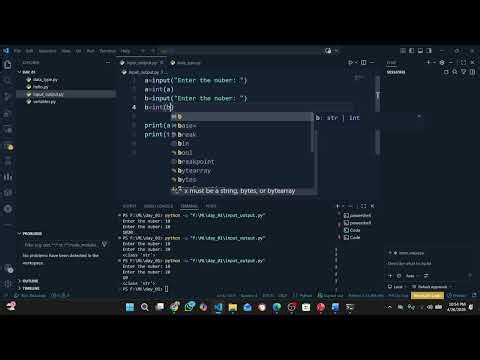Open Explorer more actions ellipsis
The height and width of the screenshot is (360, 480).
[x=108, y=63]
